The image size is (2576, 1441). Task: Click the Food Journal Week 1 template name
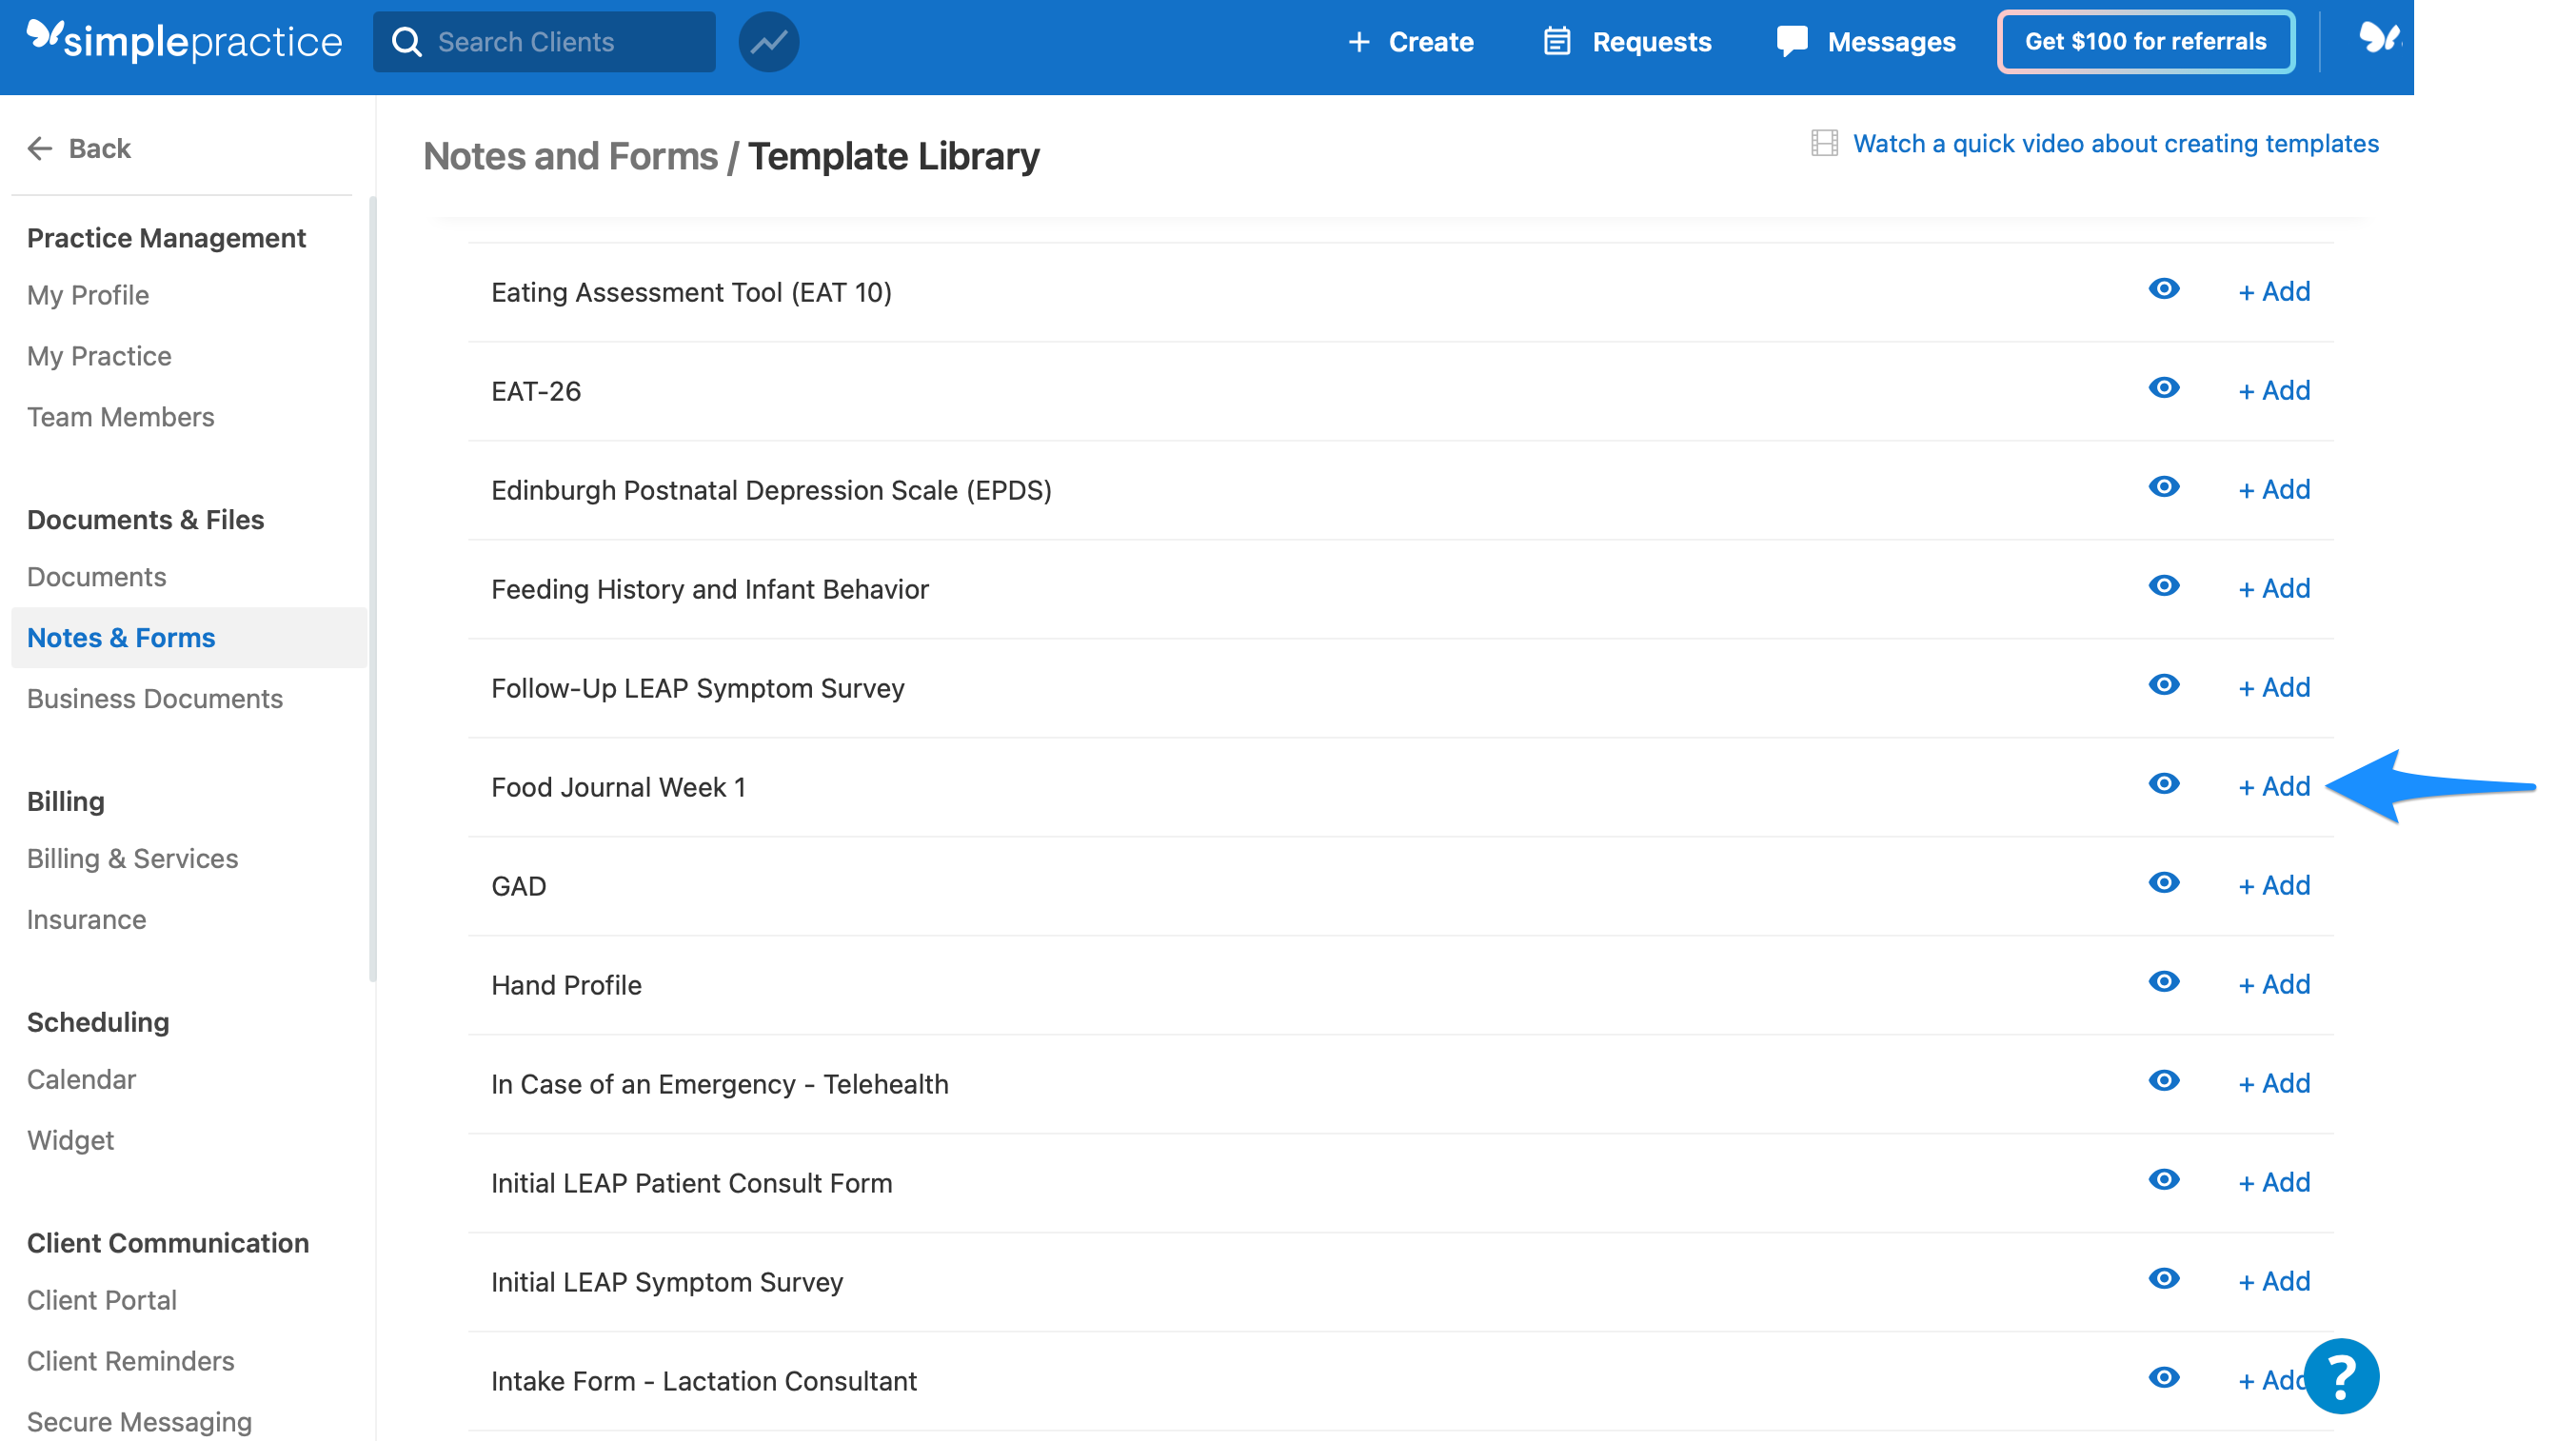(x=618, y=787)
